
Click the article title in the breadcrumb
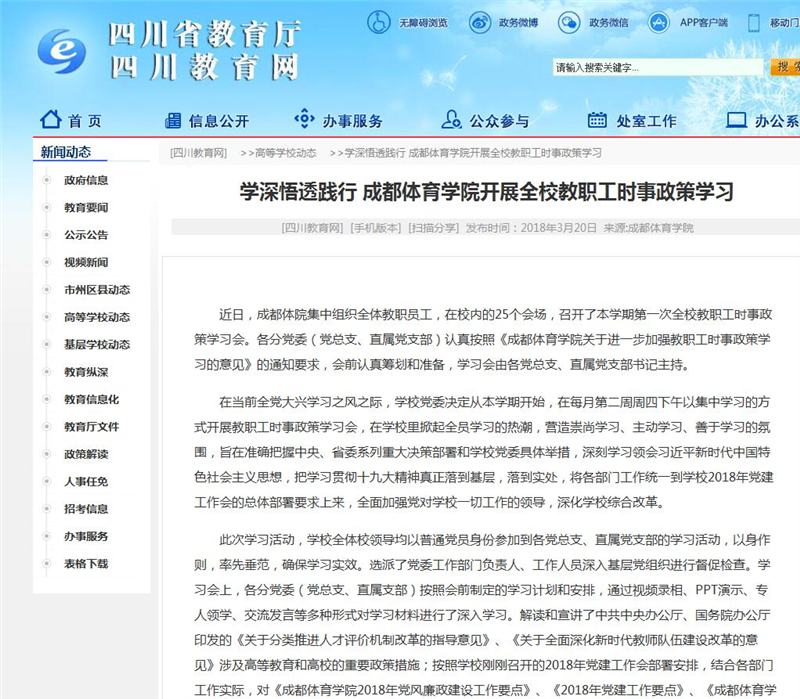pyautogui.click(x=473, y=153)
